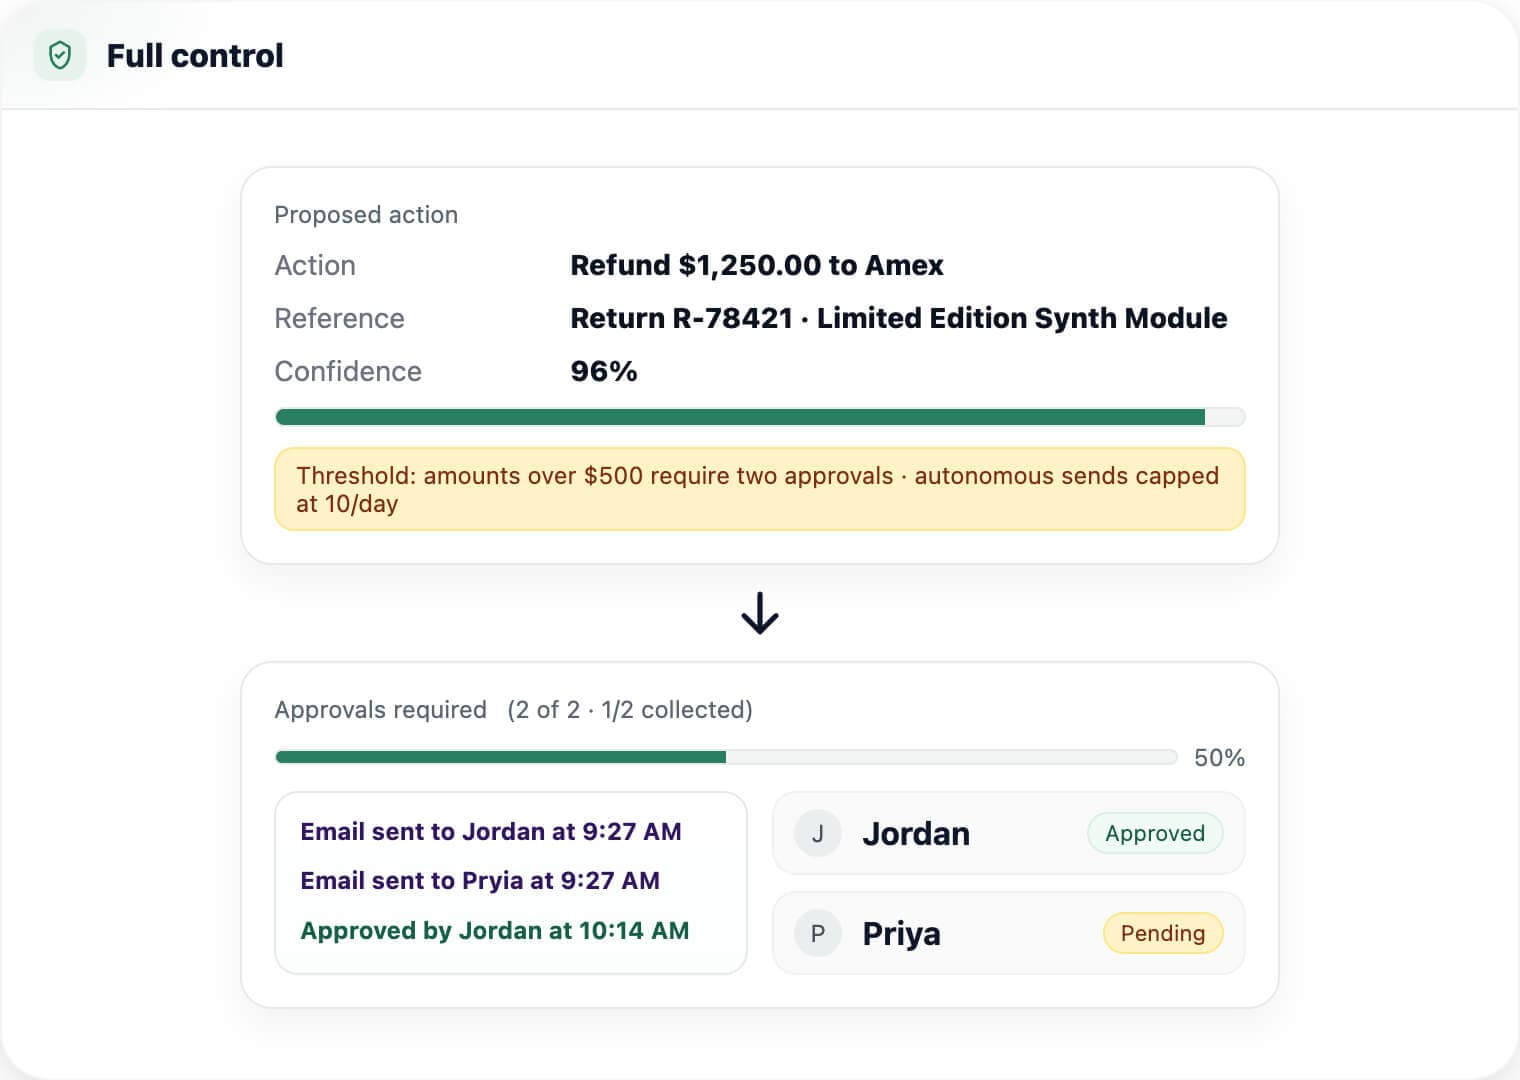Select Jordan's avatar initial circle
The image size is (1520, 1080).
(x=817, y=833)
